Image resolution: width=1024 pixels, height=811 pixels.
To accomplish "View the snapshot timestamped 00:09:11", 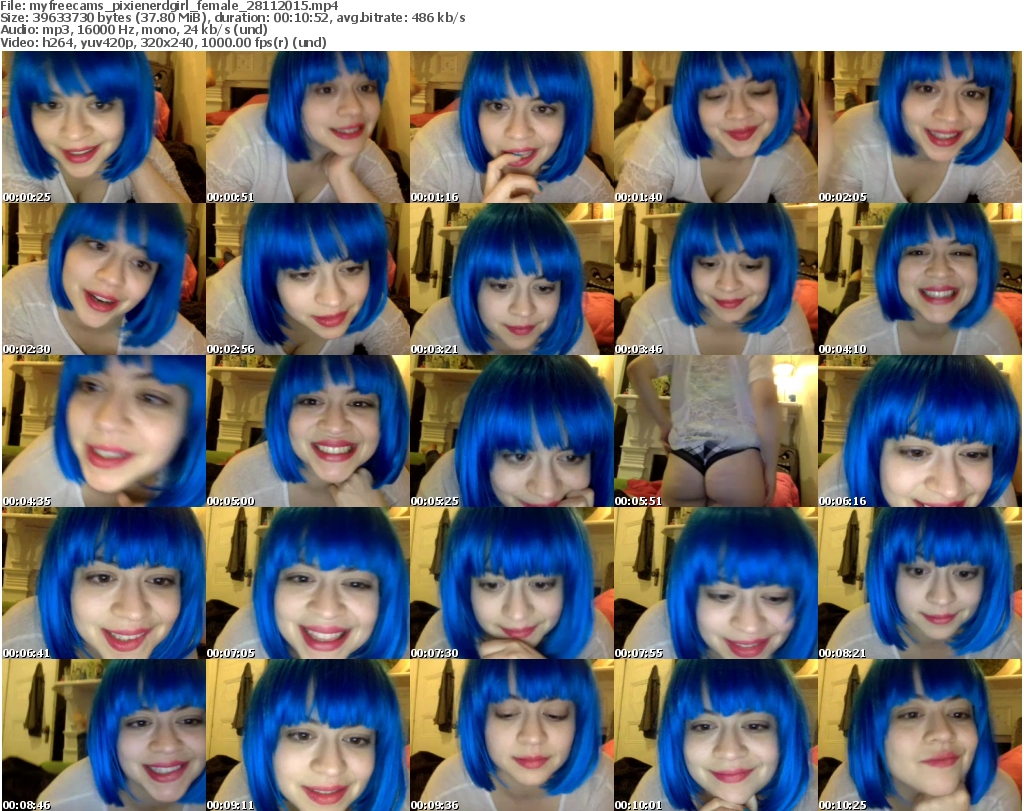I will pyautogui.click(x=308, y=735).
